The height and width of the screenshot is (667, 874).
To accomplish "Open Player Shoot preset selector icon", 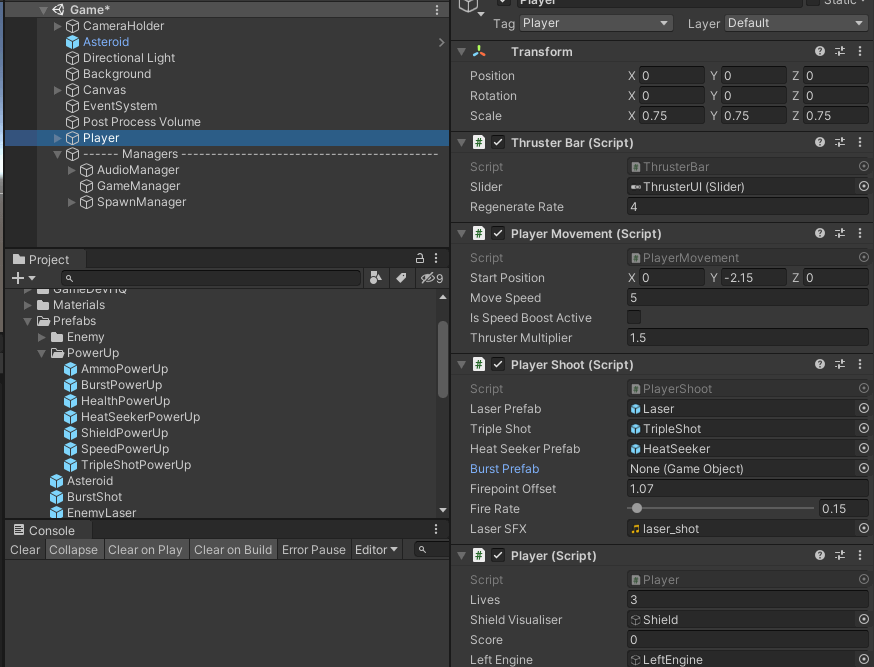I will [840, 364].
